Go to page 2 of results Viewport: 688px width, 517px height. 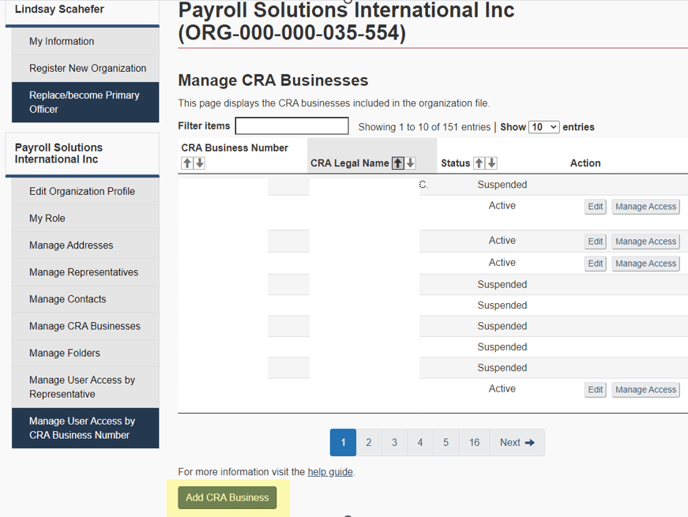pyautogui.click(x=368, y=442)
